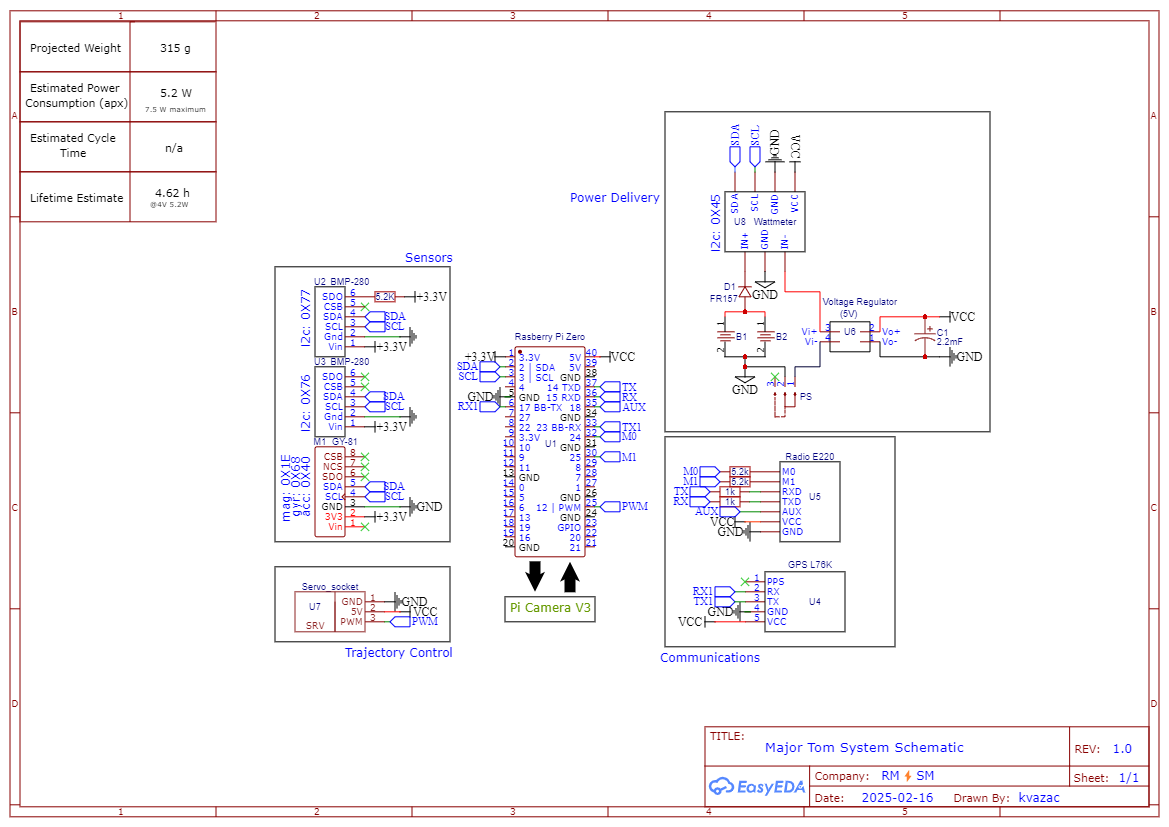The height and width of the screenshot is (827, 1169).
Task: Select the PWM net port beside Raspberry Pi
Action: pos(625,506)
